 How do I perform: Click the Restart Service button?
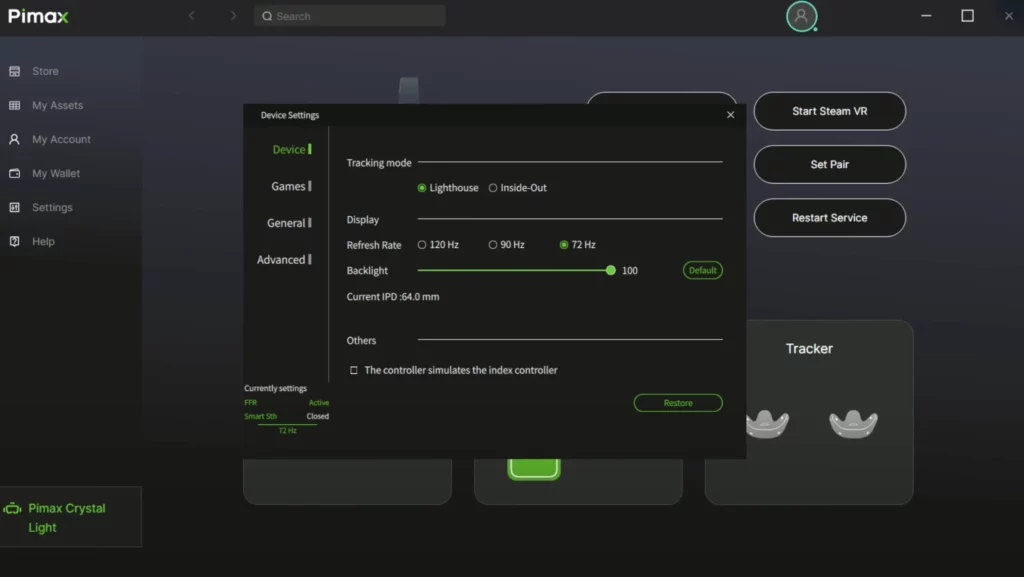pos(829,217)
